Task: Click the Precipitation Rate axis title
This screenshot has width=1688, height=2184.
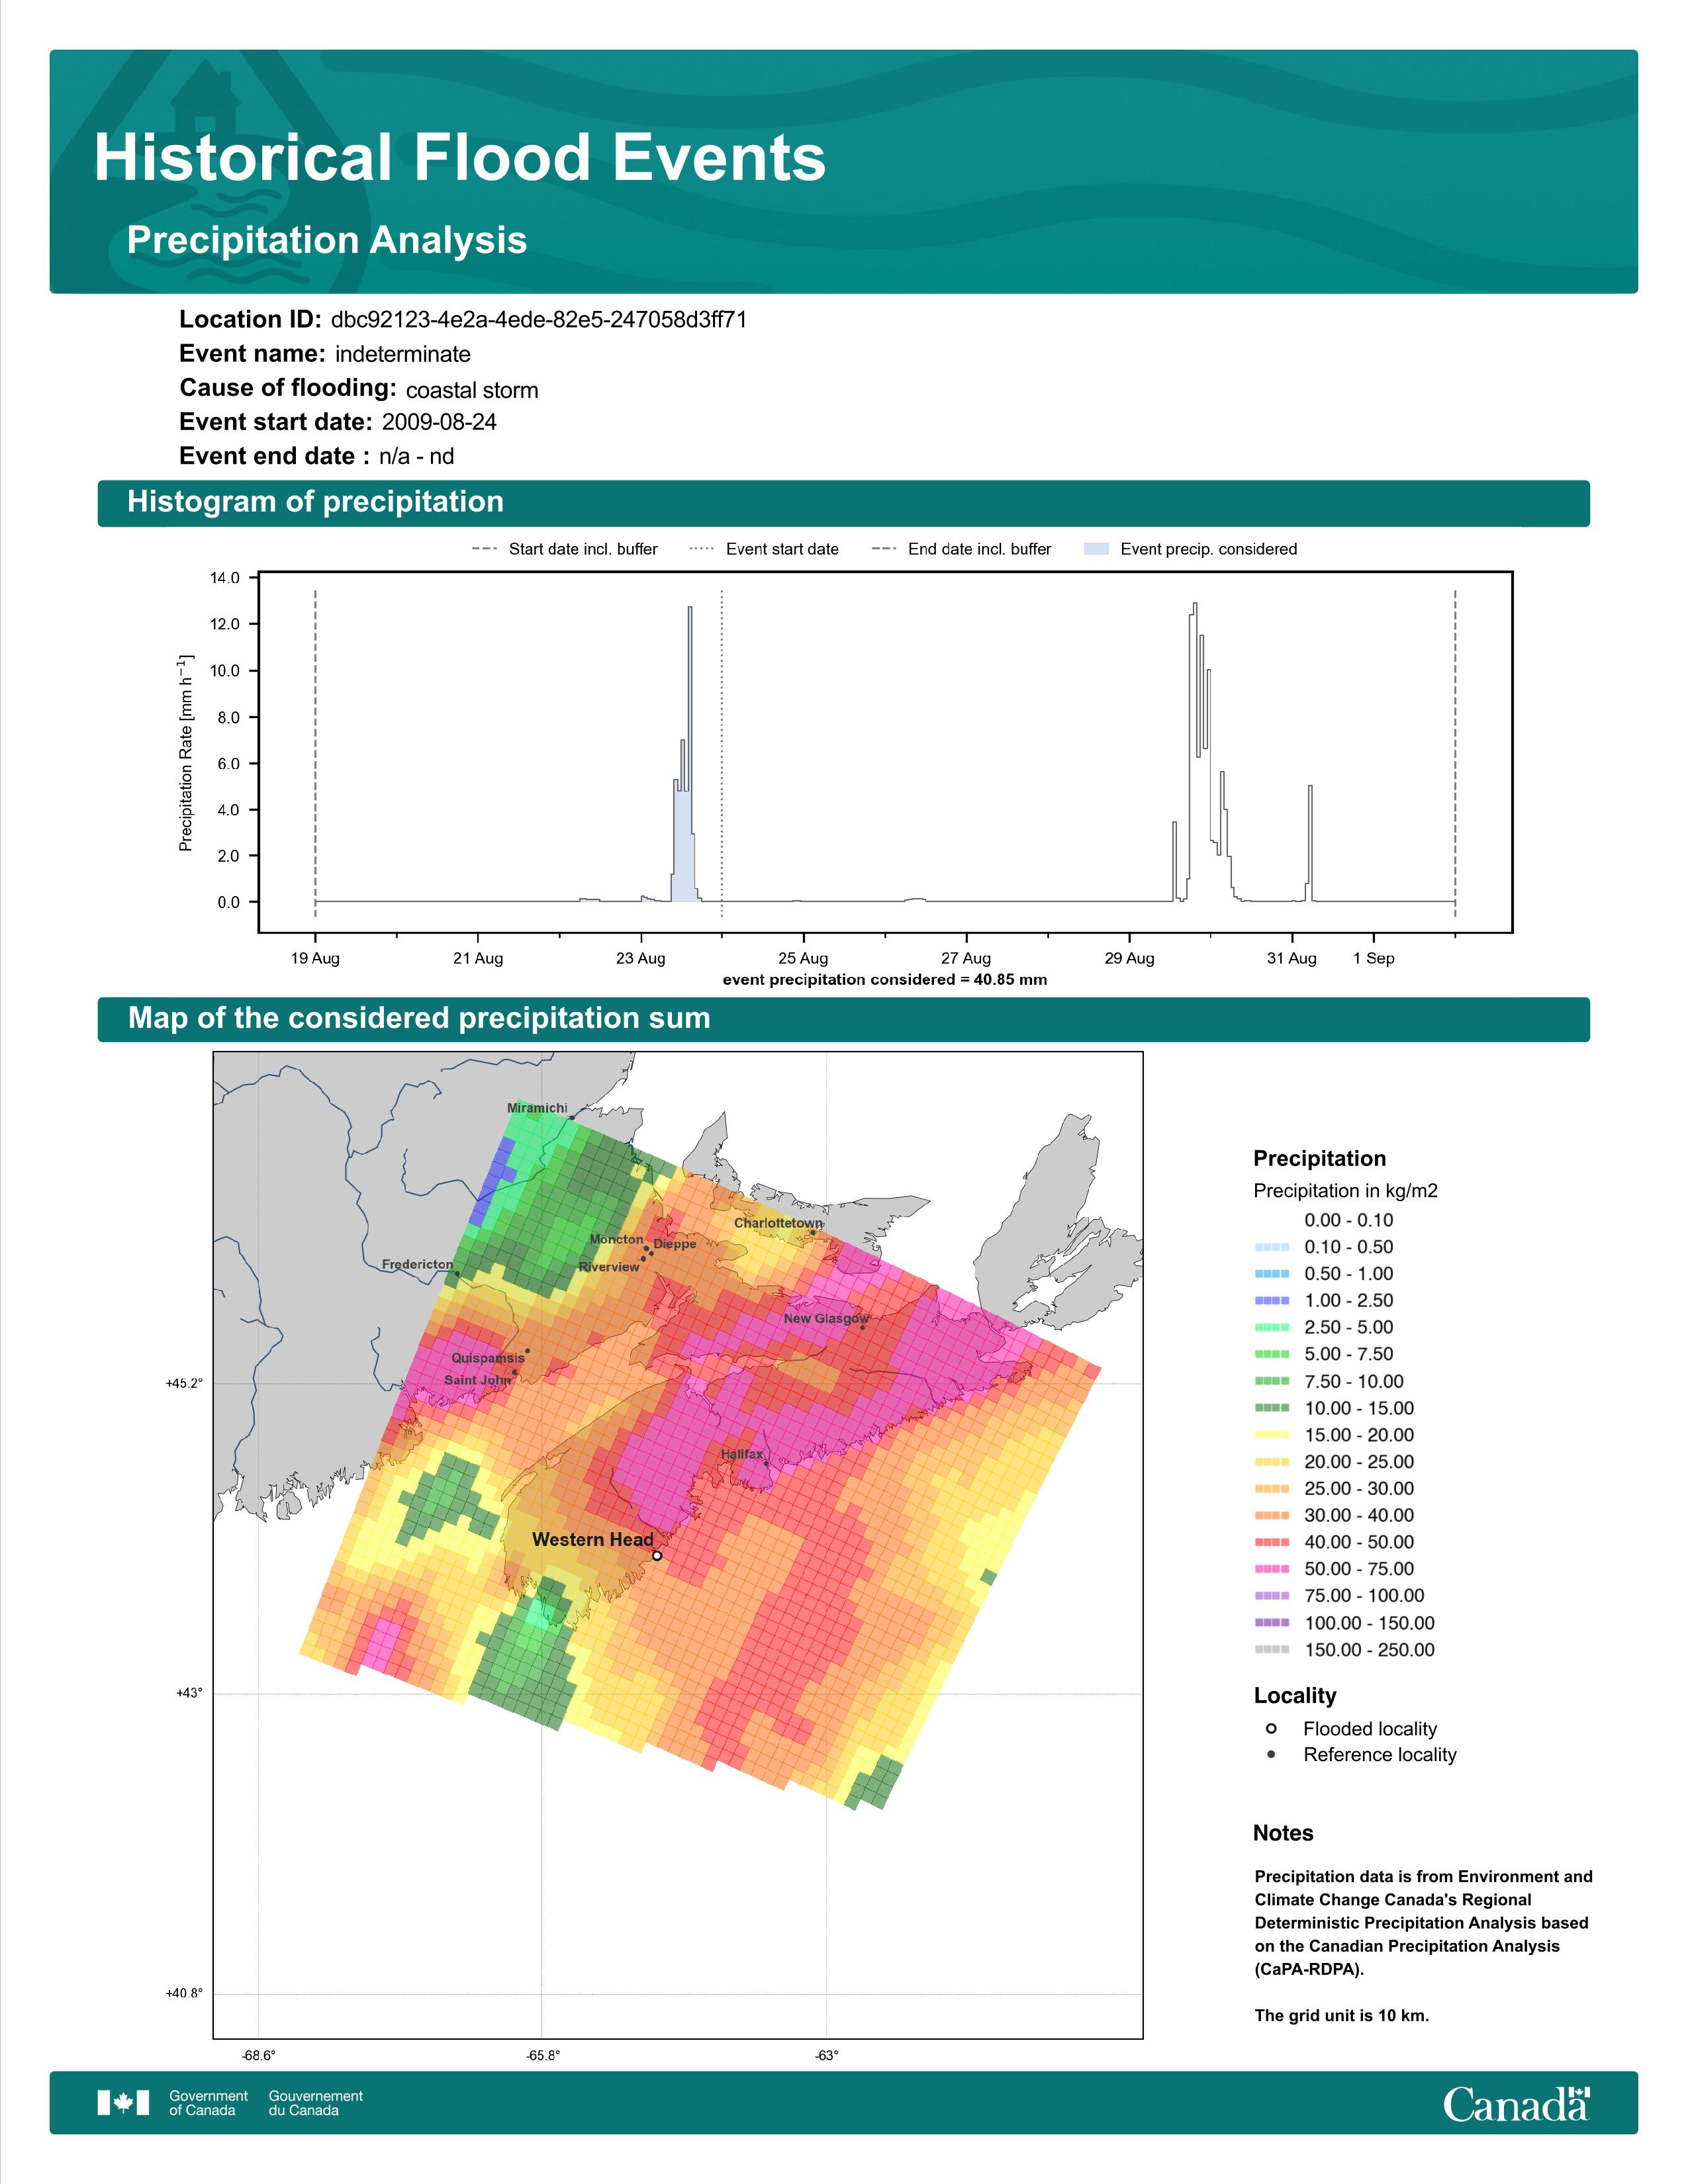Action: click(x=185, y=753)
